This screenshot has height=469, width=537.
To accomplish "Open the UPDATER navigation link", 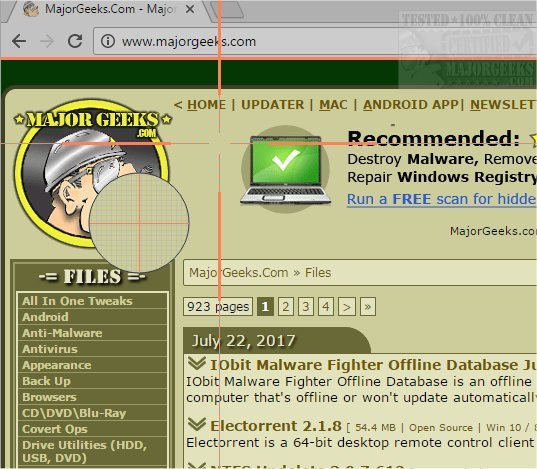I will click(273, 105).
